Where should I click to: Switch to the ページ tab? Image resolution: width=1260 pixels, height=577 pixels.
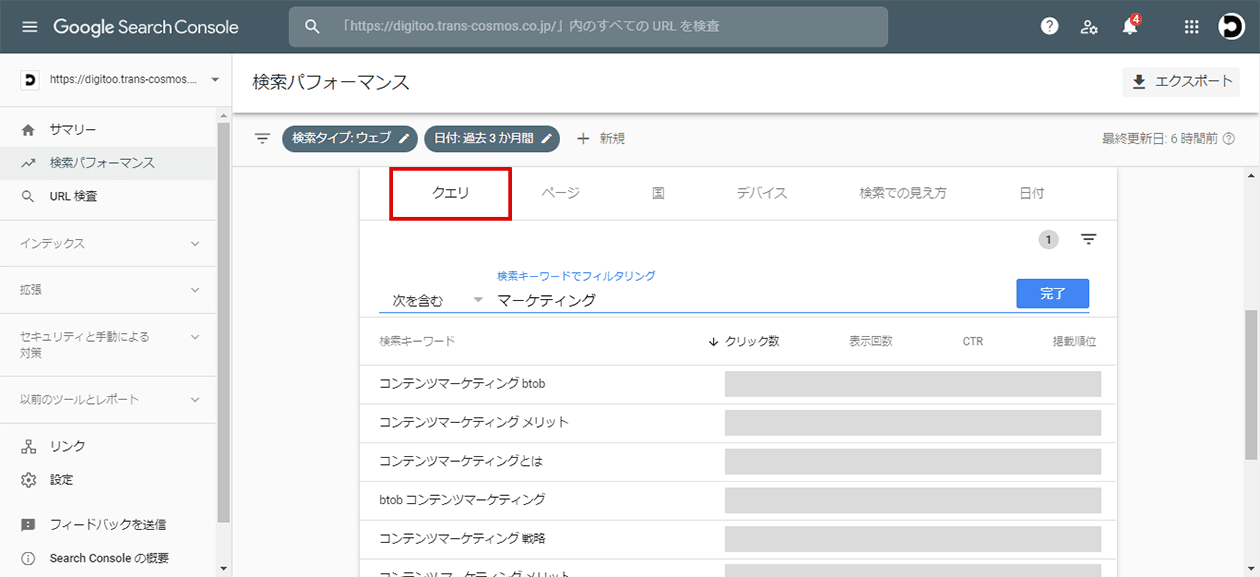560,193
